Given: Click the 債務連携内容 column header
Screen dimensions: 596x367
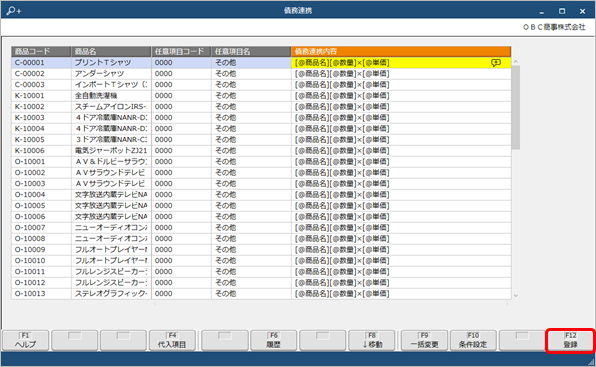Looking at the screenshot, I should 401,51.
